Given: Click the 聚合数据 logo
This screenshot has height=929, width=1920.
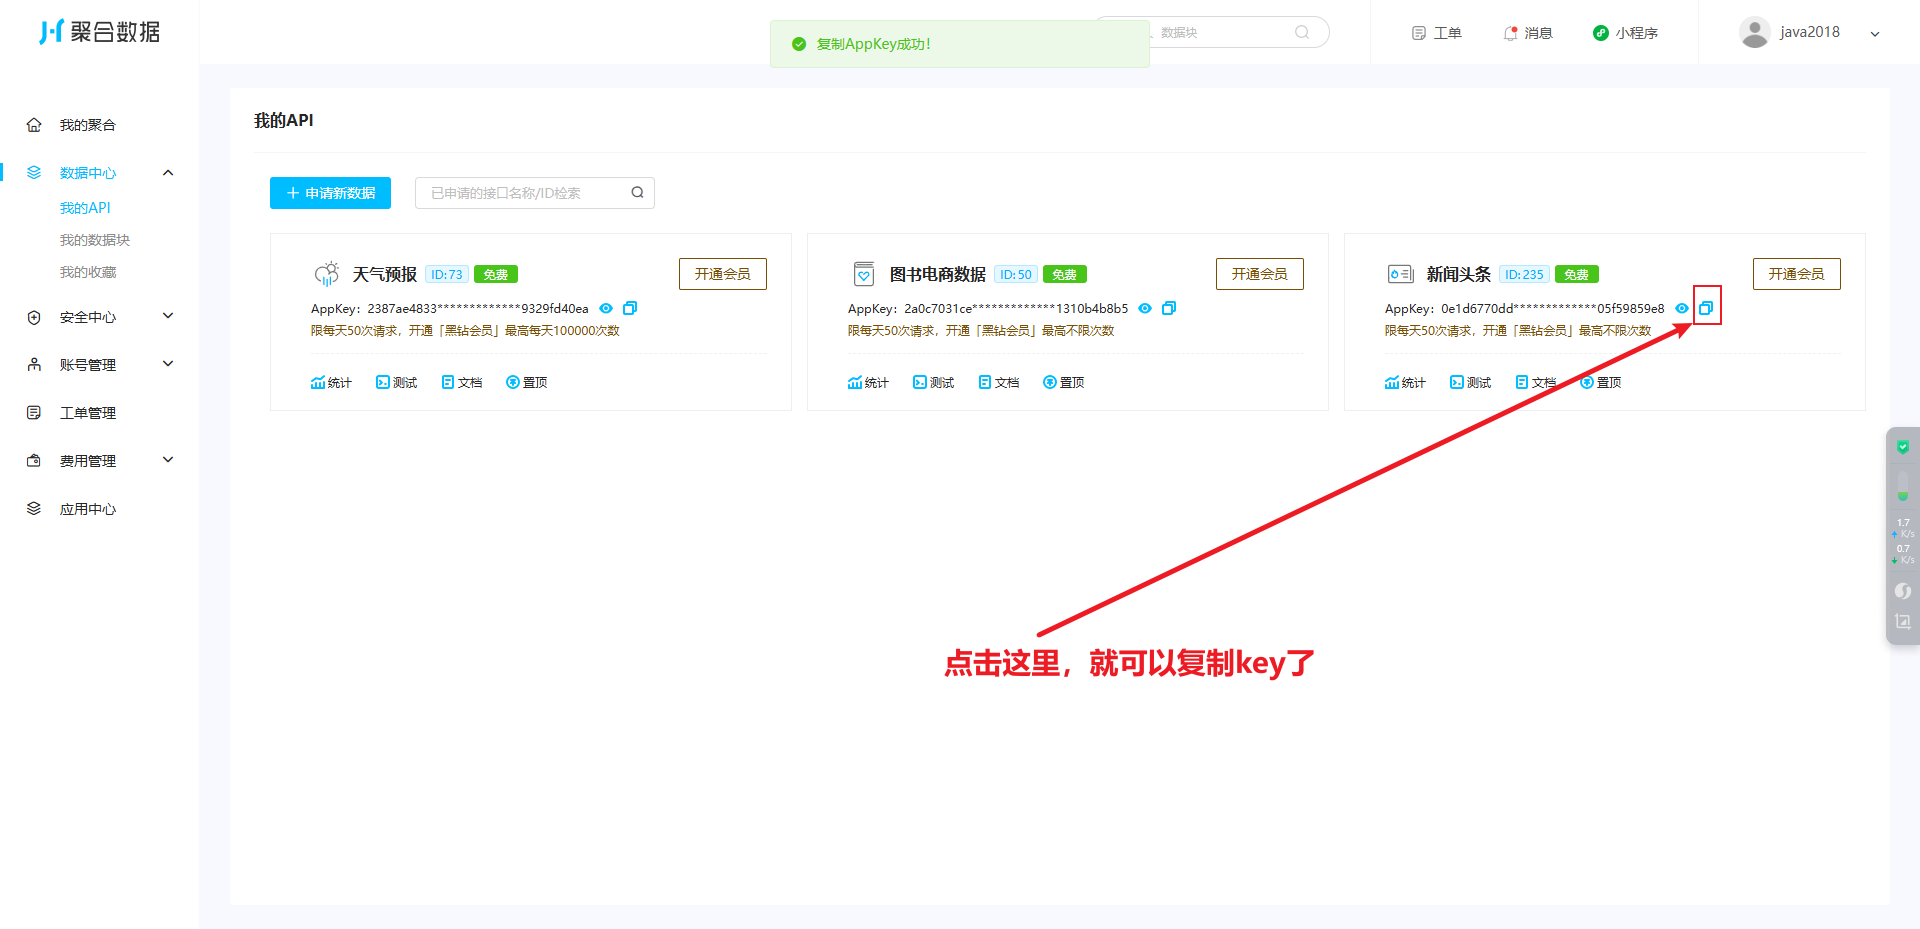Looking at the screenshot, I should [99, 32].
